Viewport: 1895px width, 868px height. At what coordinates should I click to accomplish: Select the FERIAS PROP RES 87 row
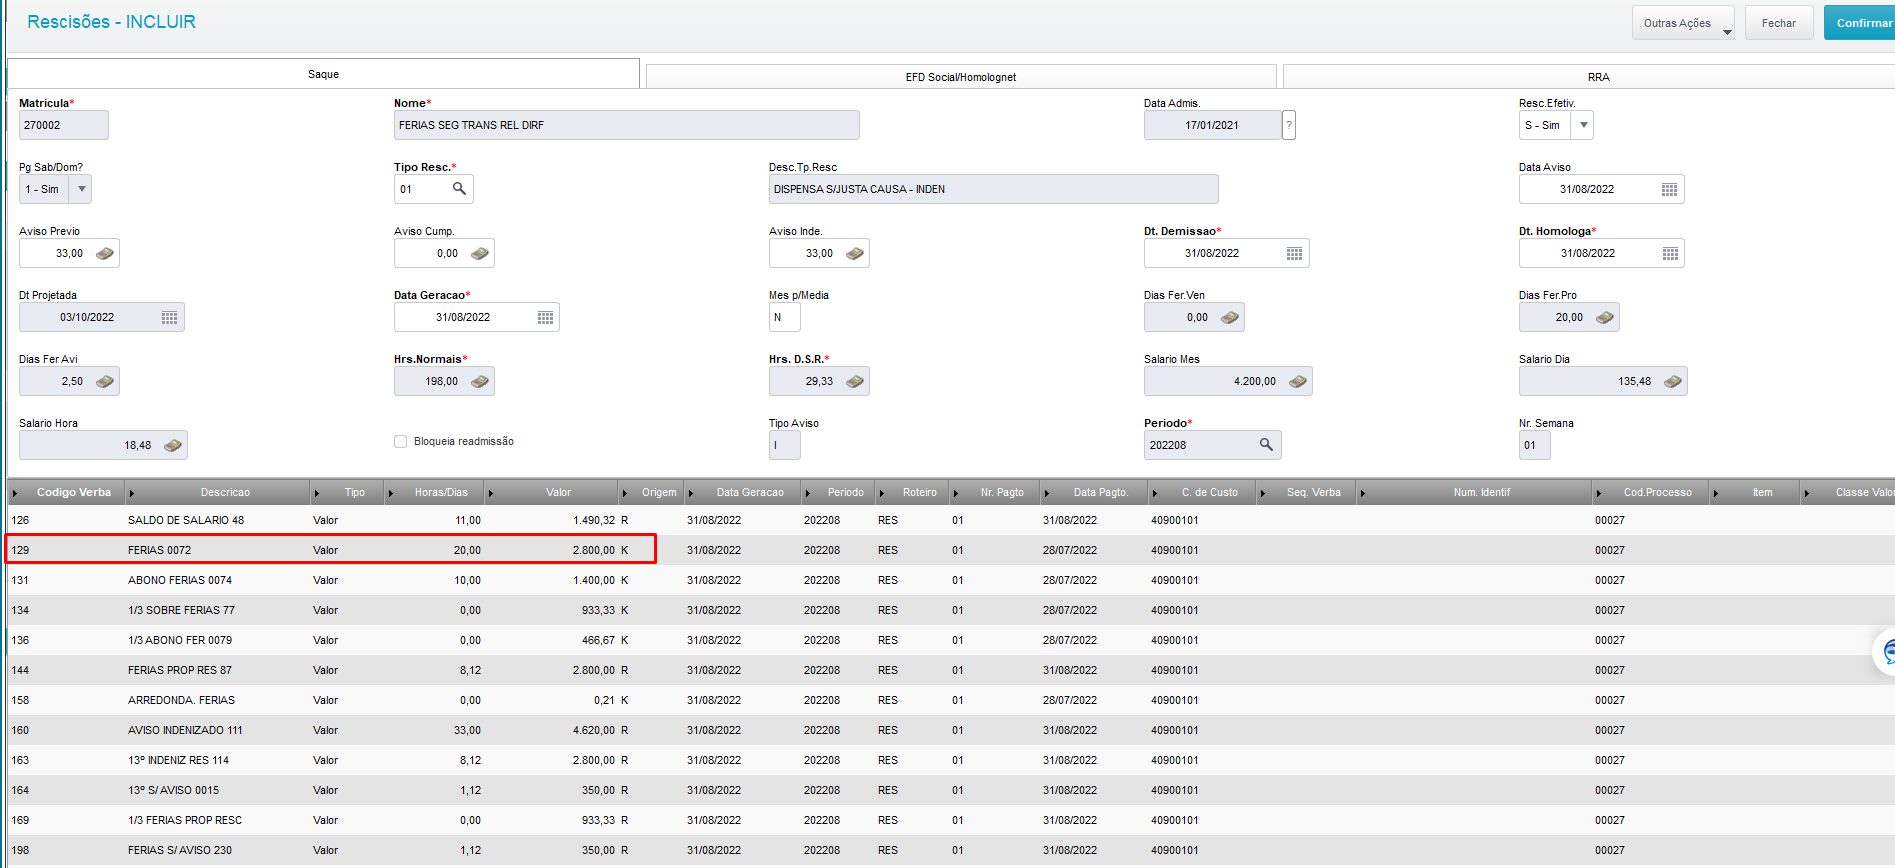click(x=950, y=670)
